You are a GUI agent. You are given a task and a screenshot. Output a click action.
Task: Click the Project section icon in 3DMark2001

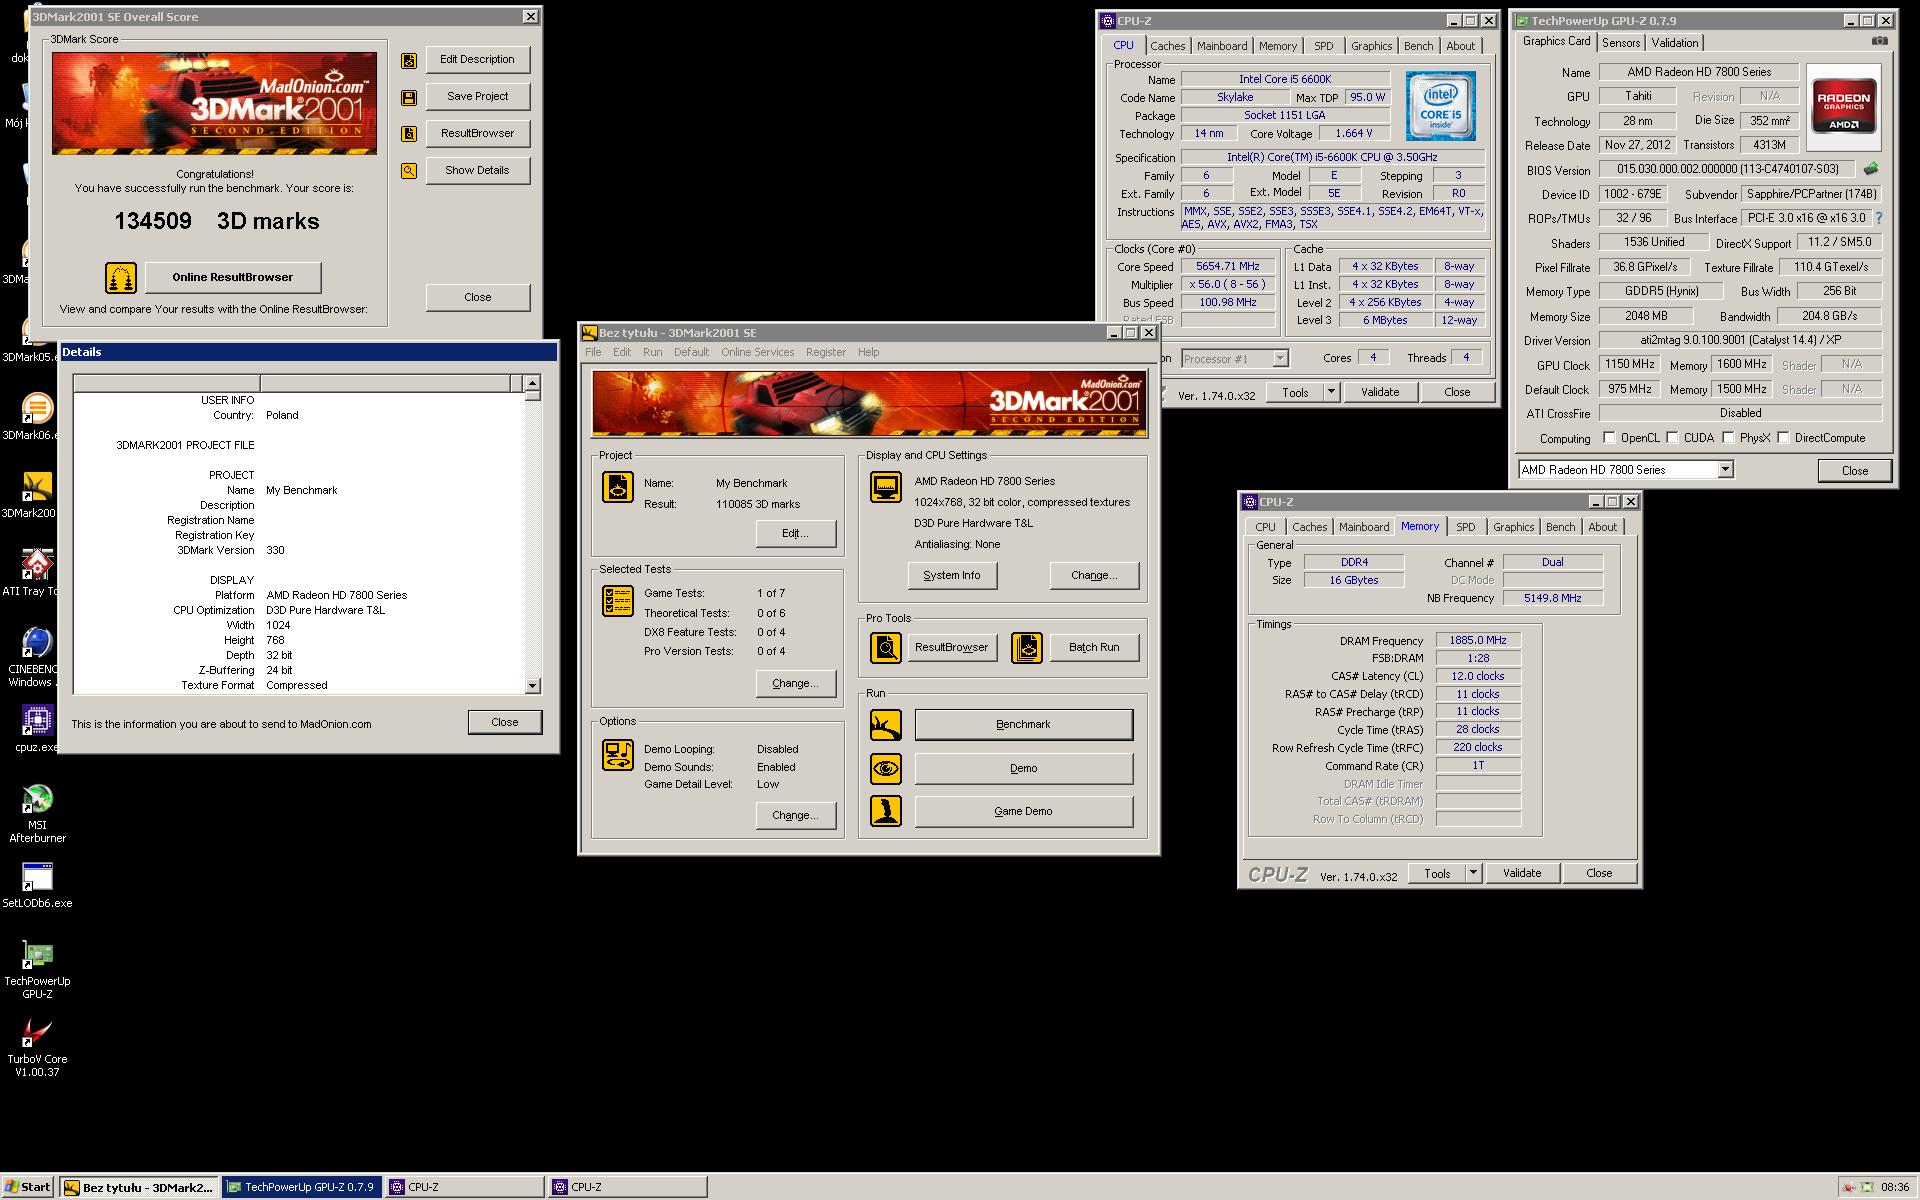[x=618, y=487]
